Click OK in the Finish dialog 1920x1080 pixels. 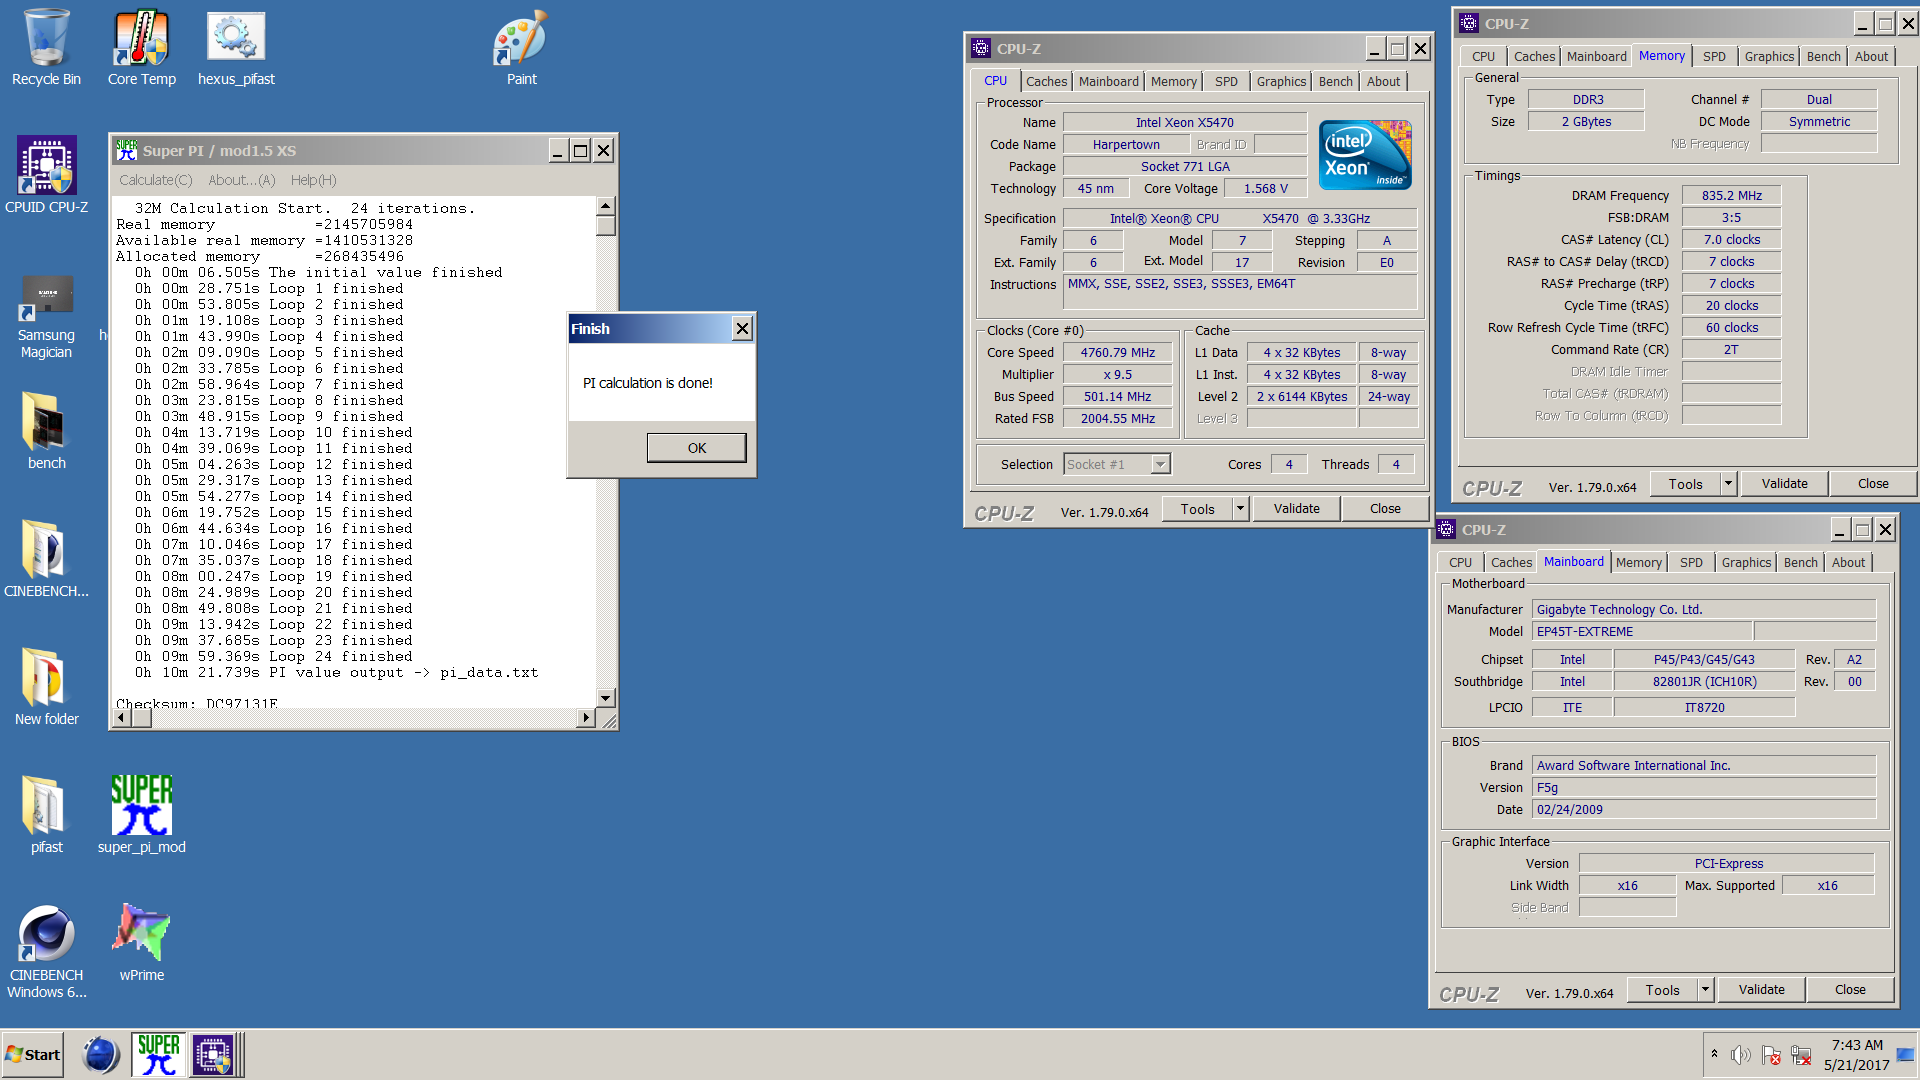click(x=696, y=448)
